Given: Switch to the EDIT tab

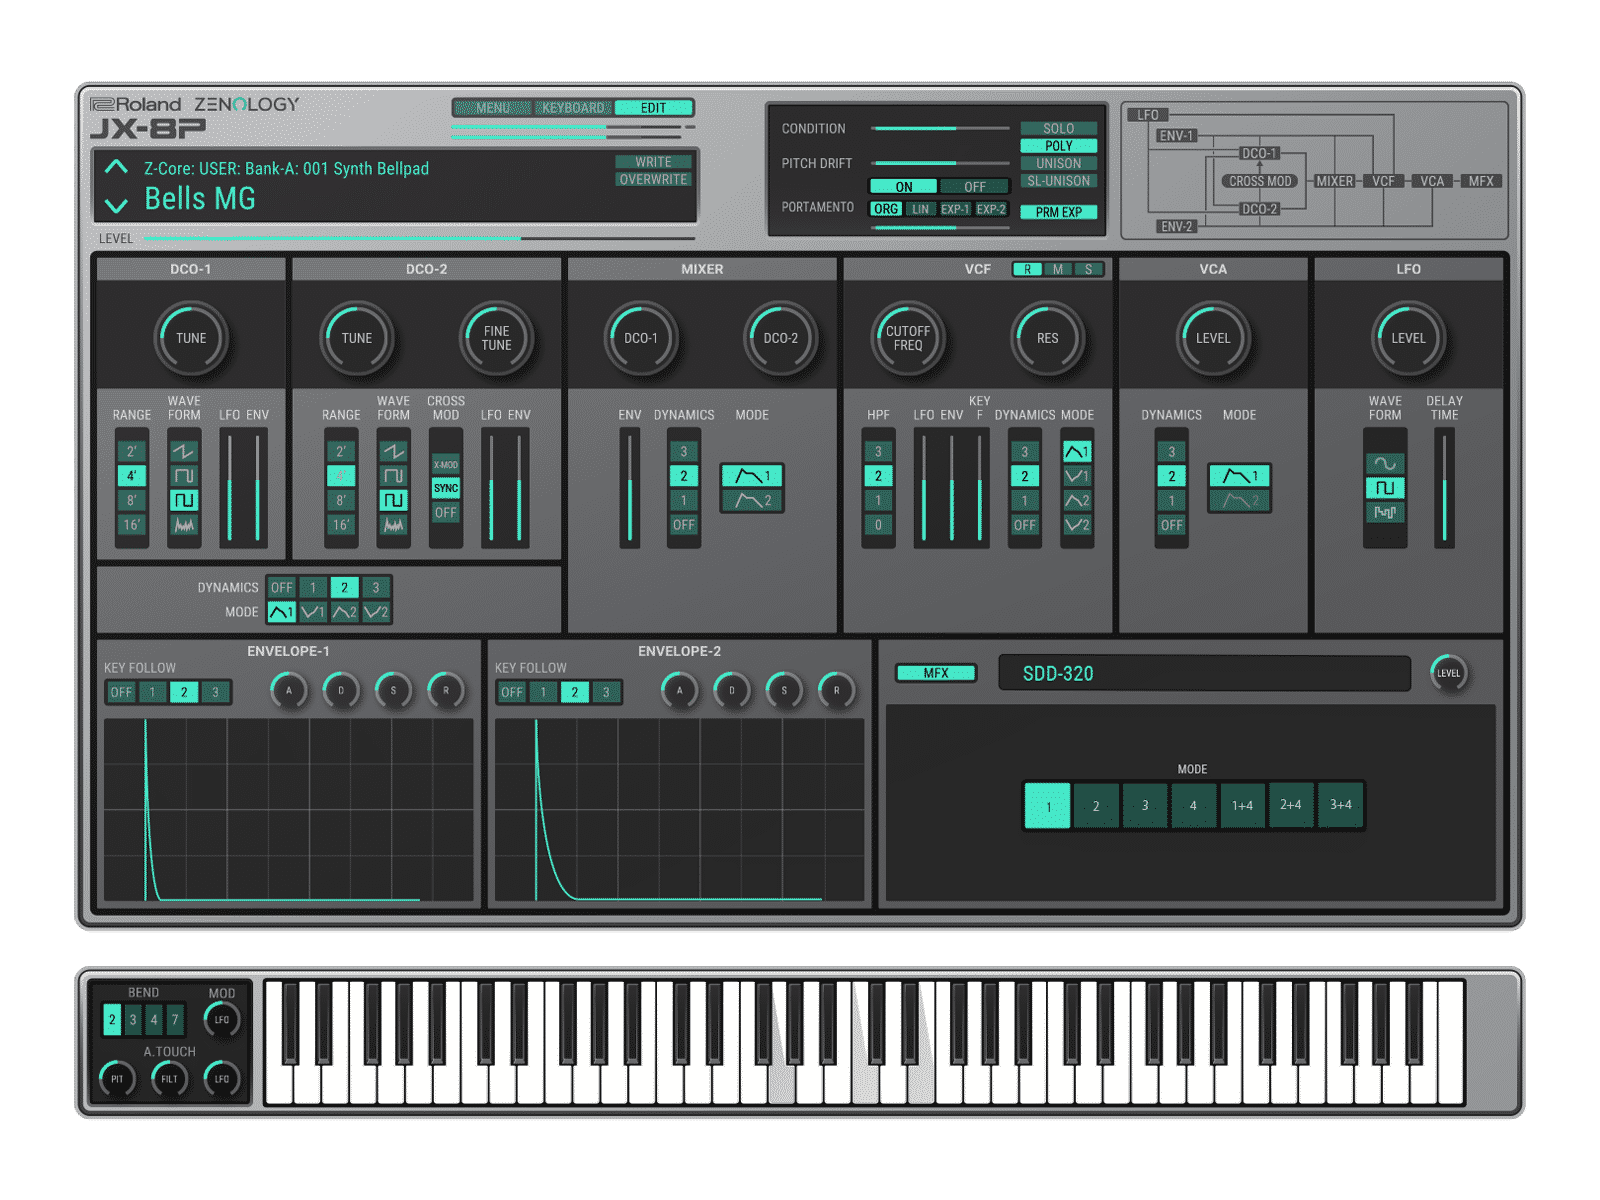Looking at the screenshot, I should tap(653, 108).
